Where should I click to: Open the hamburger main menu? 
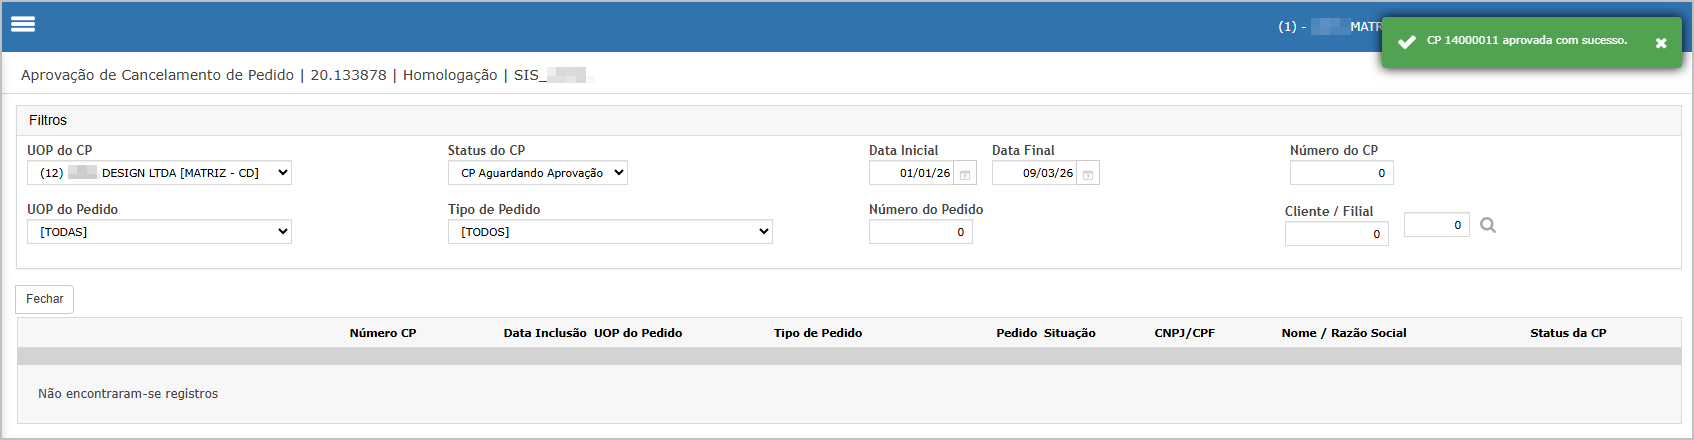(23, 24)
